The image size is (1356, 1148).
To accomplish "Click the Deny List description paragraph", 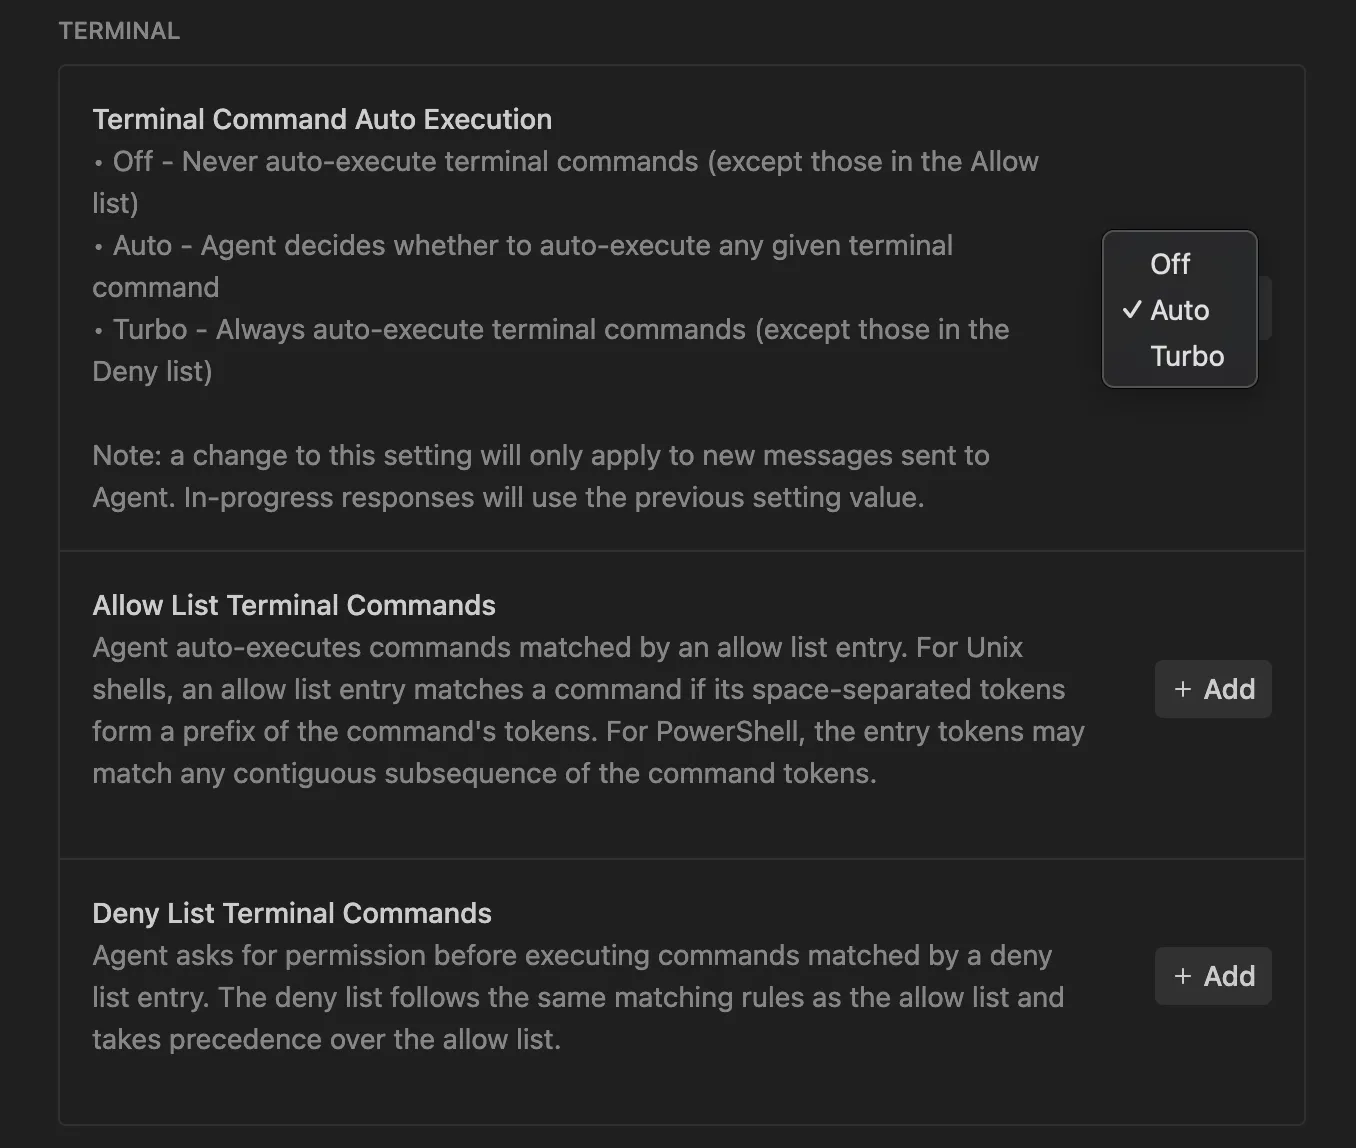I will (578, 997).
